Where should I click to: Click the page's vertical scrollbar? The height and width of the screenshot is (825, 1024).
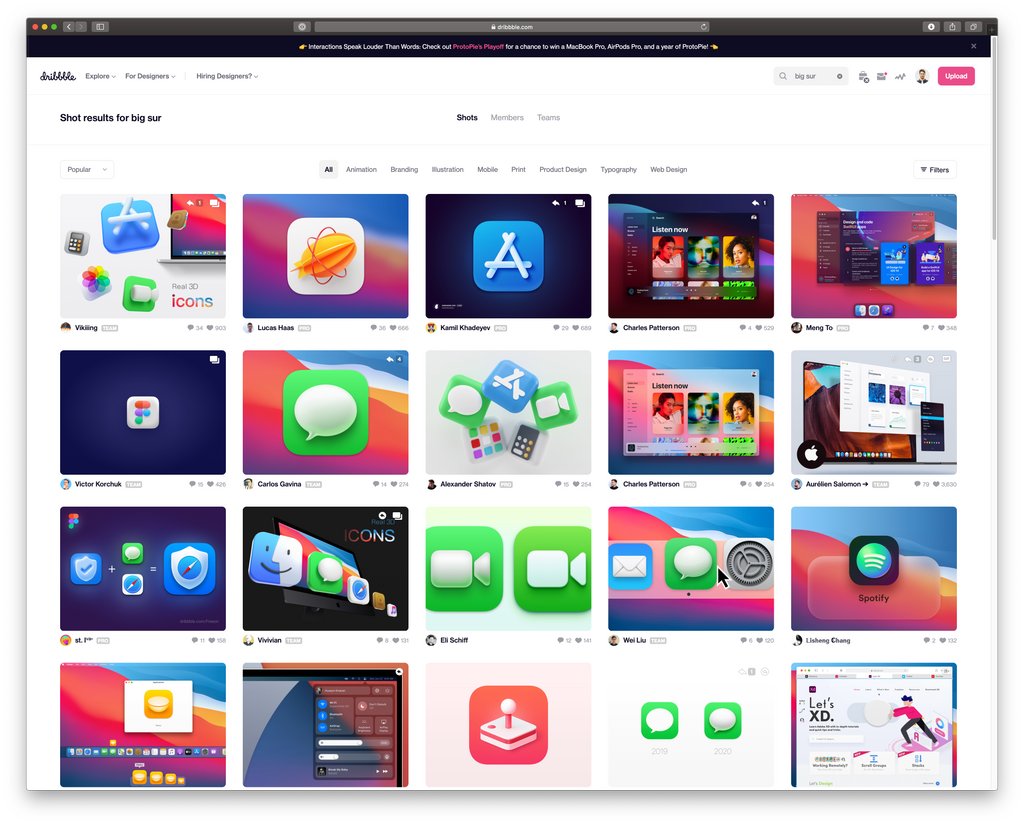click(x=994, y=140)
